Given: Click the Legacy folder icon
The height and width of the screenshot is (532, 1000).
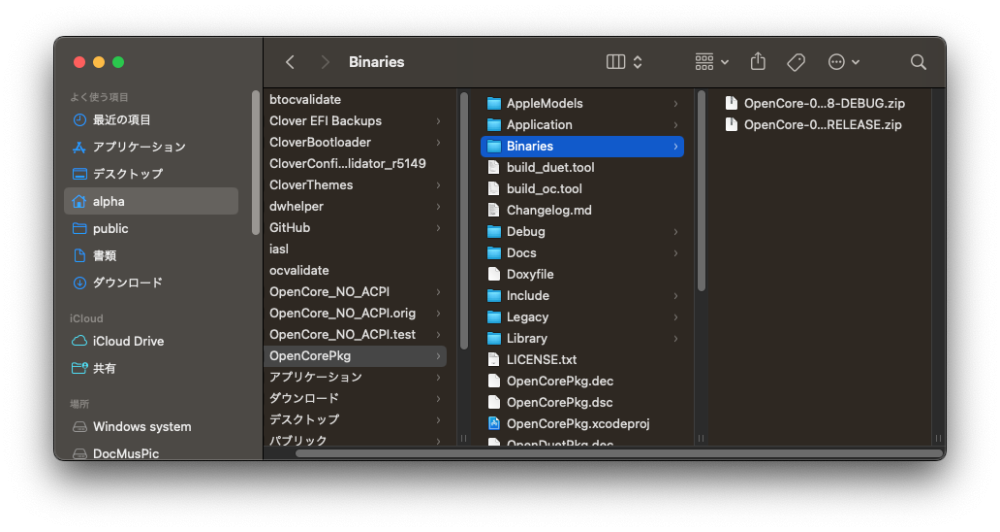Looking at the screenshot, I should click(x=494, y=317).
